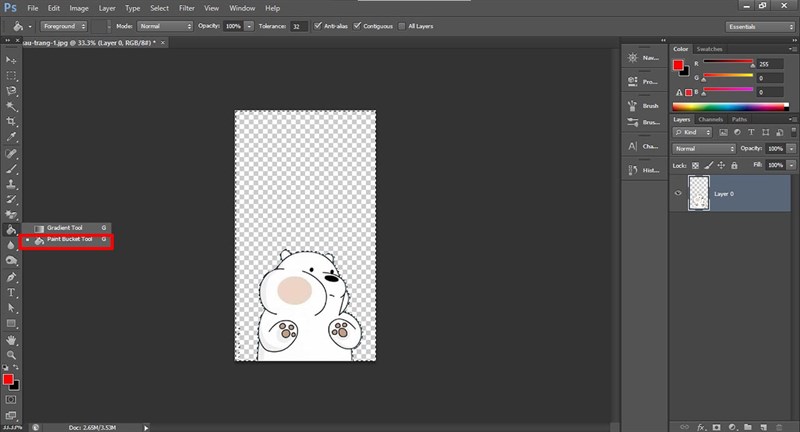The width and height of the screenshot is (800, 432).
Task: Lock image pixels with brush icon
Action: tap(708, 165)
